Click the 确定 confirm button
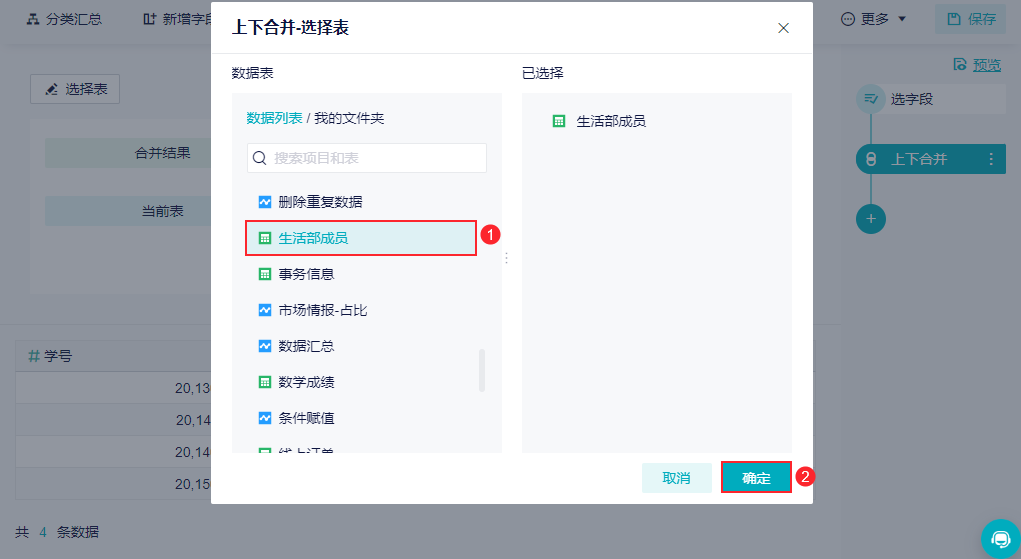 tap(756, 478)
